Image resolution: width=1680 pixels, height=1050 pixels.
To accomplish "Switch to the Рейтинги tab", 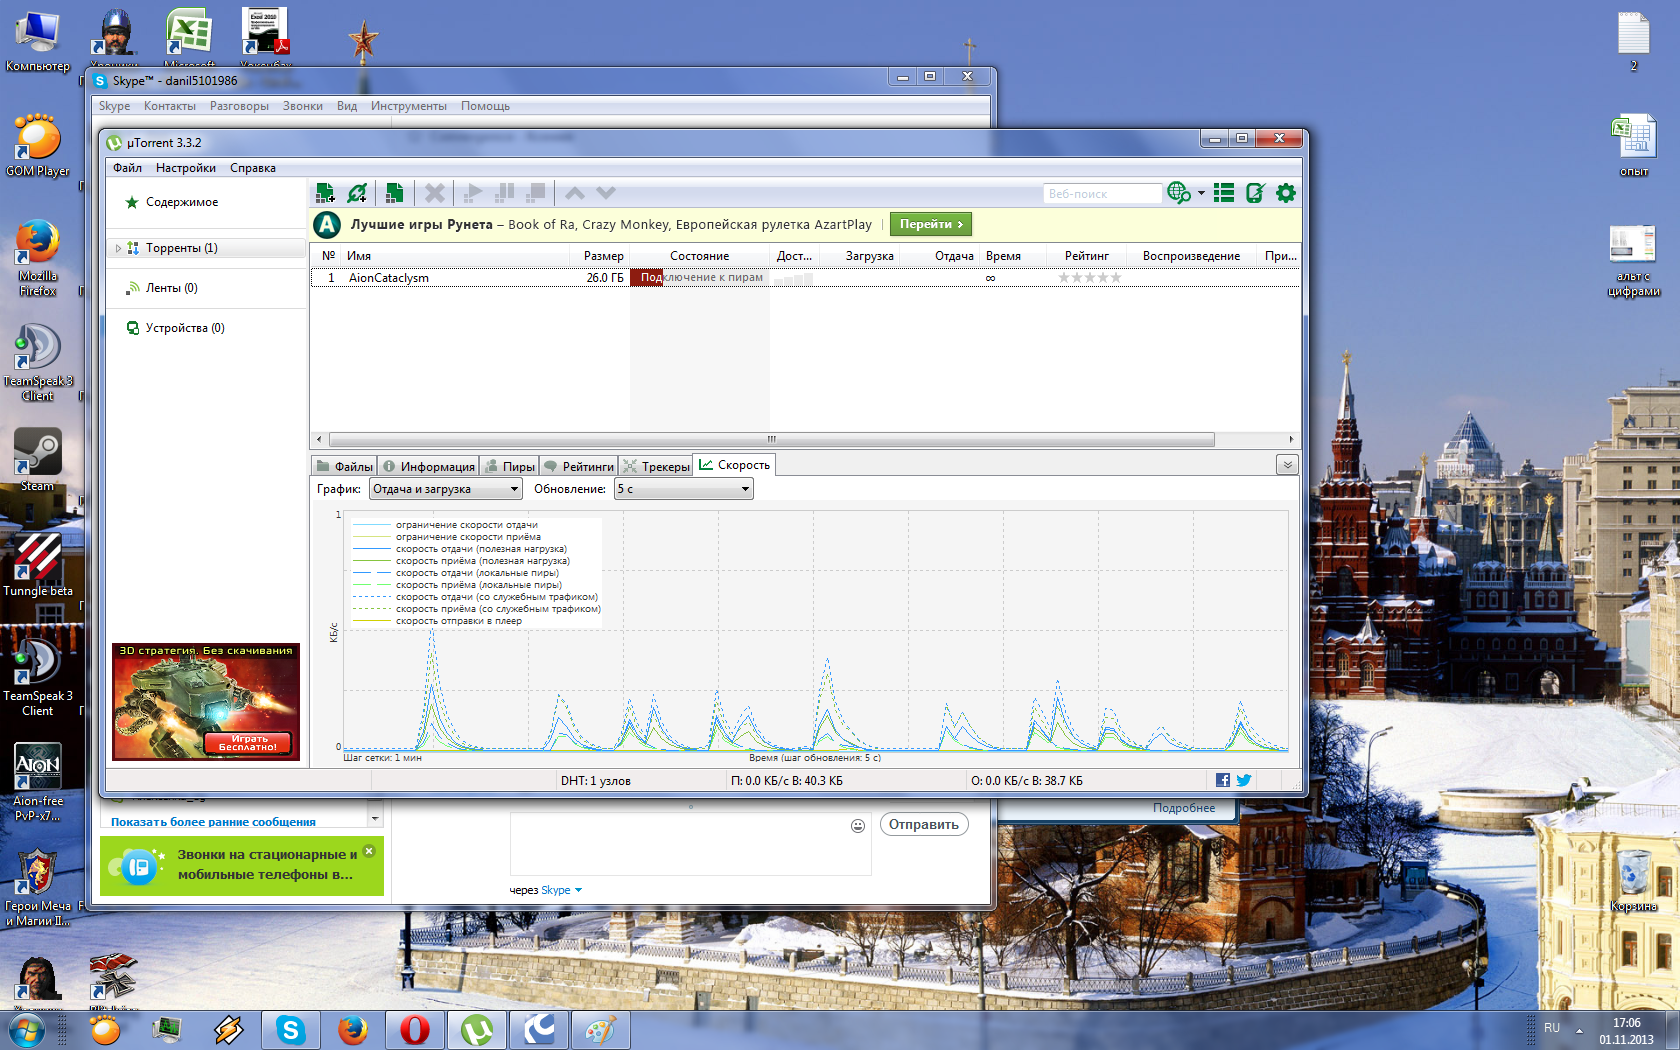I will pyautogui.click(x=579, y=467).
